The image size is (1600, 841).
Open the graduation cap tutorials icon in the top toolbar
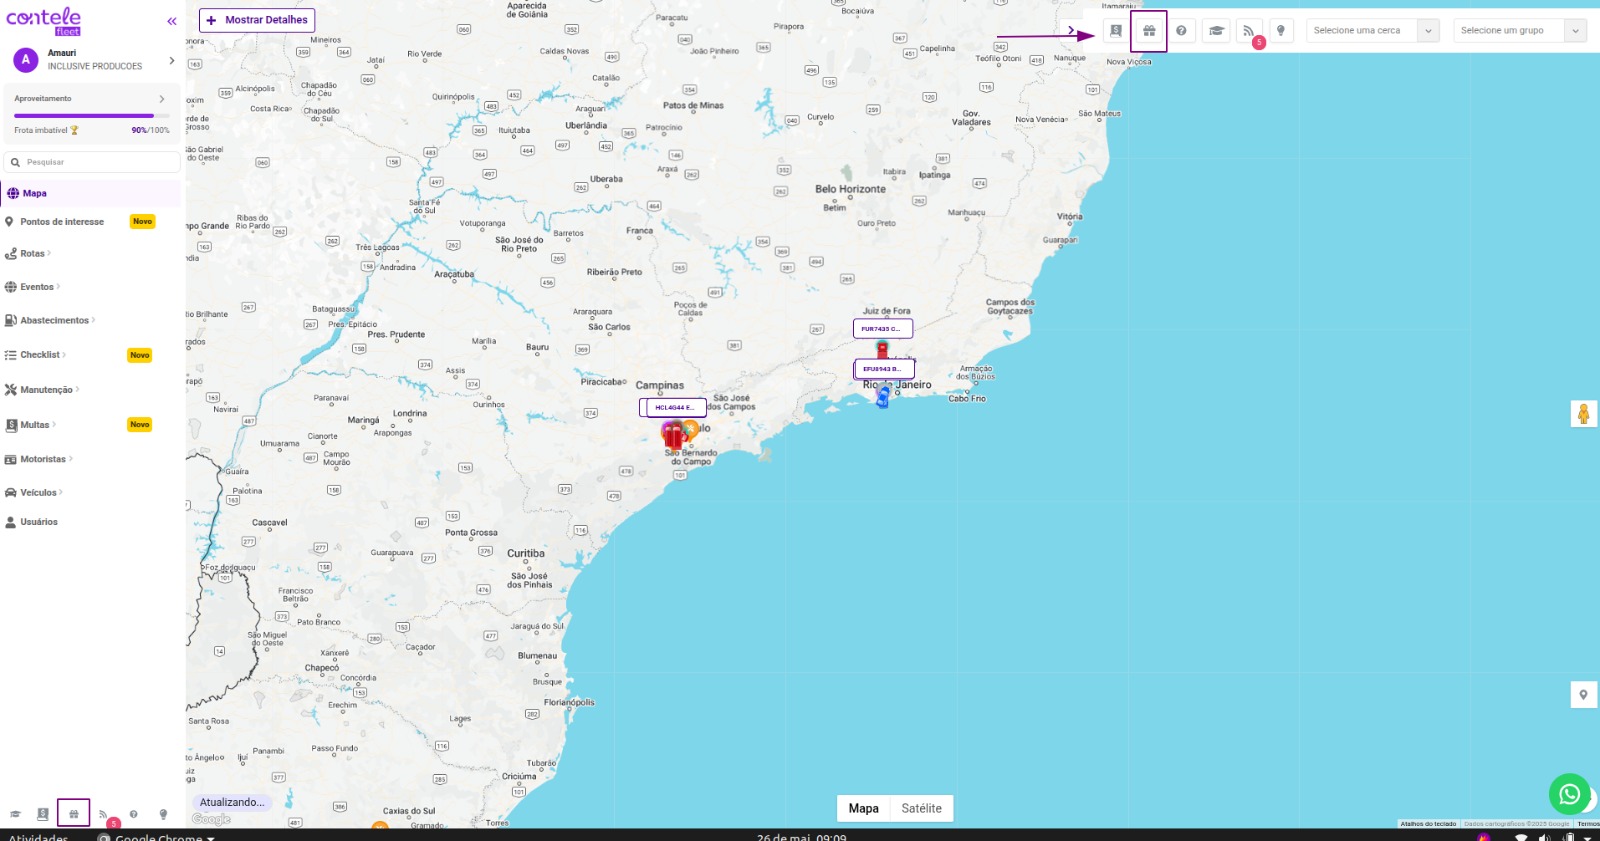point(1216,31)
